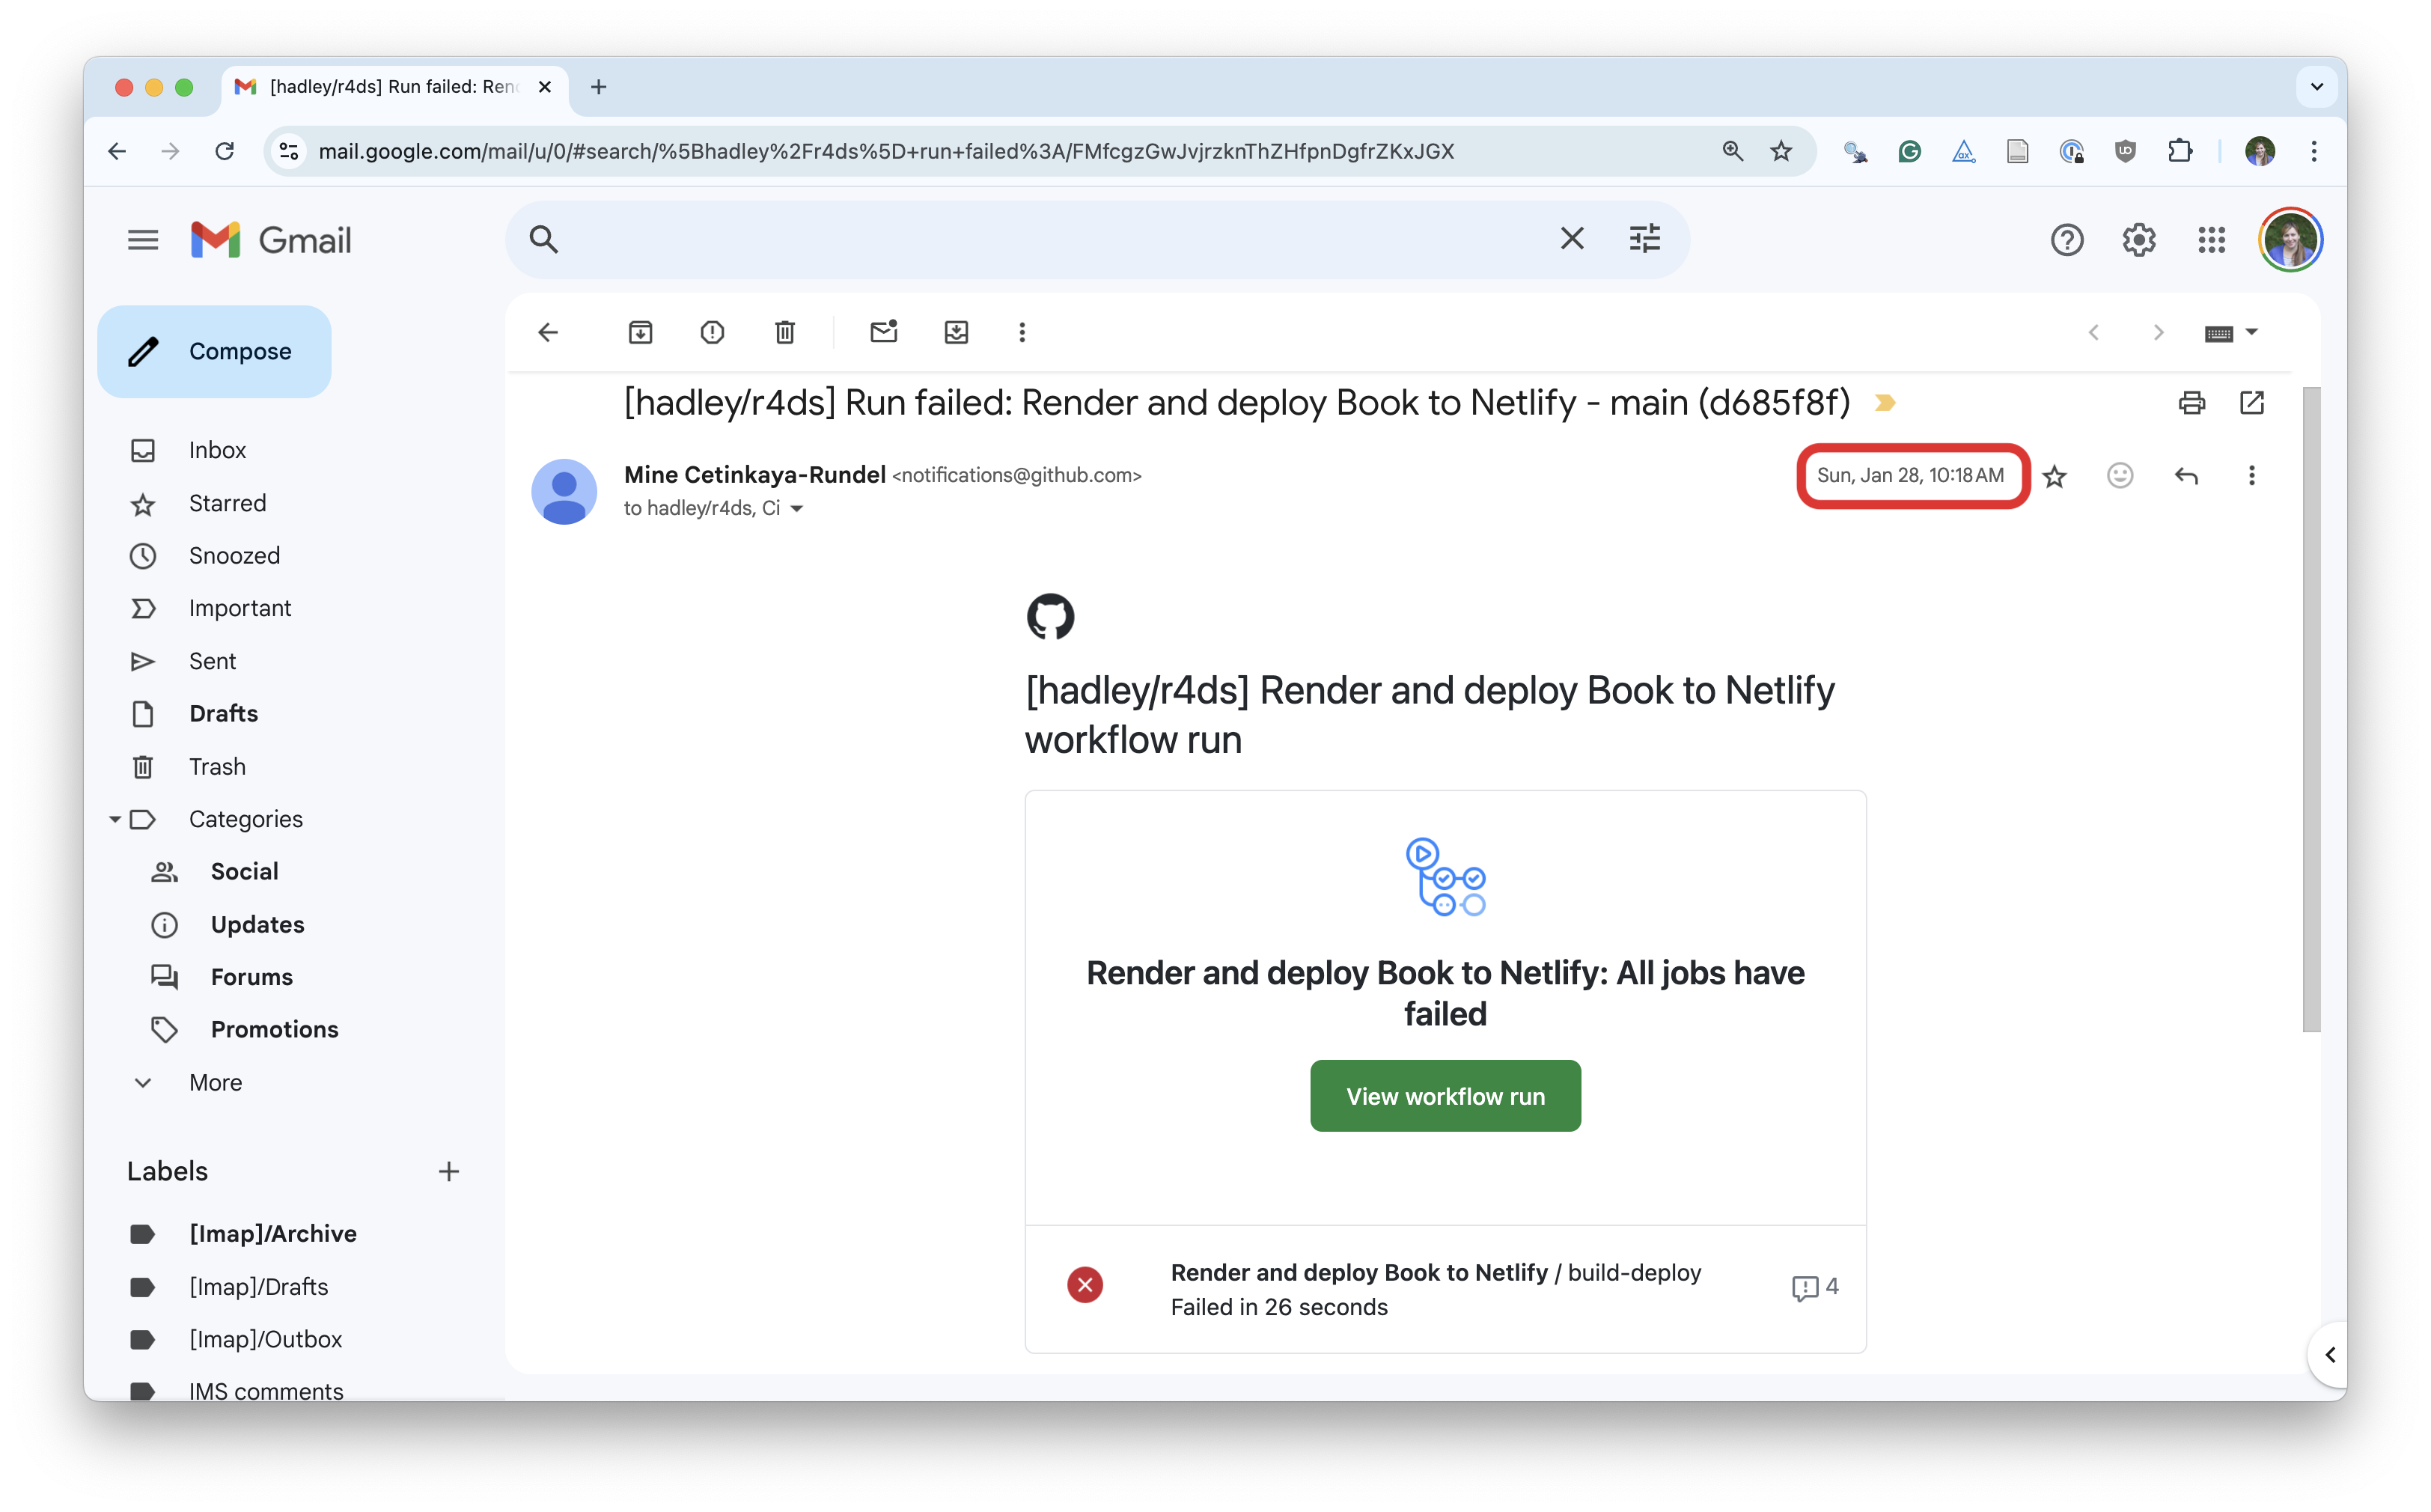The image size is (2431, 1512).
Task: Report the email as spam
Action: coord(712,332)
